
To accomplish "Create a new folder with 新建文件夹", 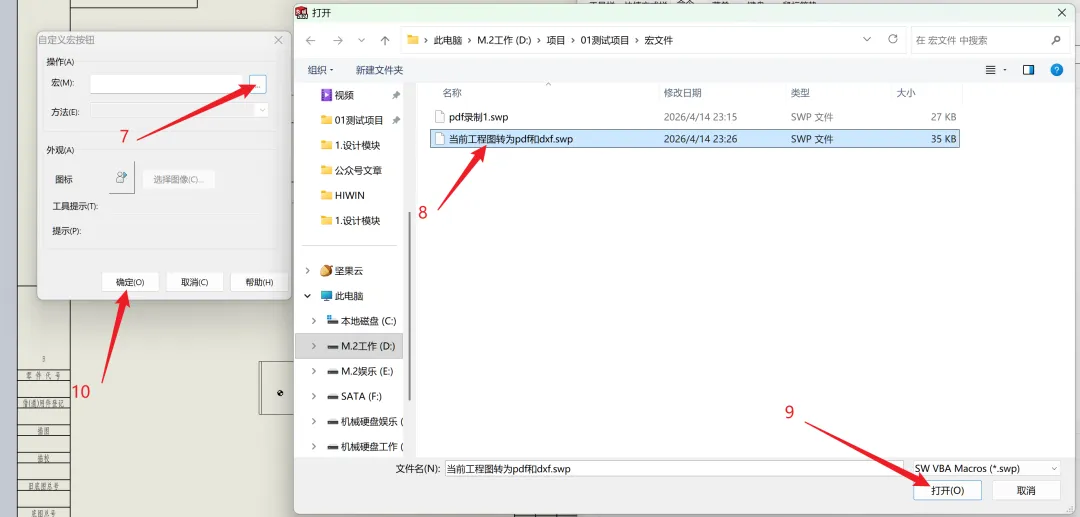I will coord(380,70).
